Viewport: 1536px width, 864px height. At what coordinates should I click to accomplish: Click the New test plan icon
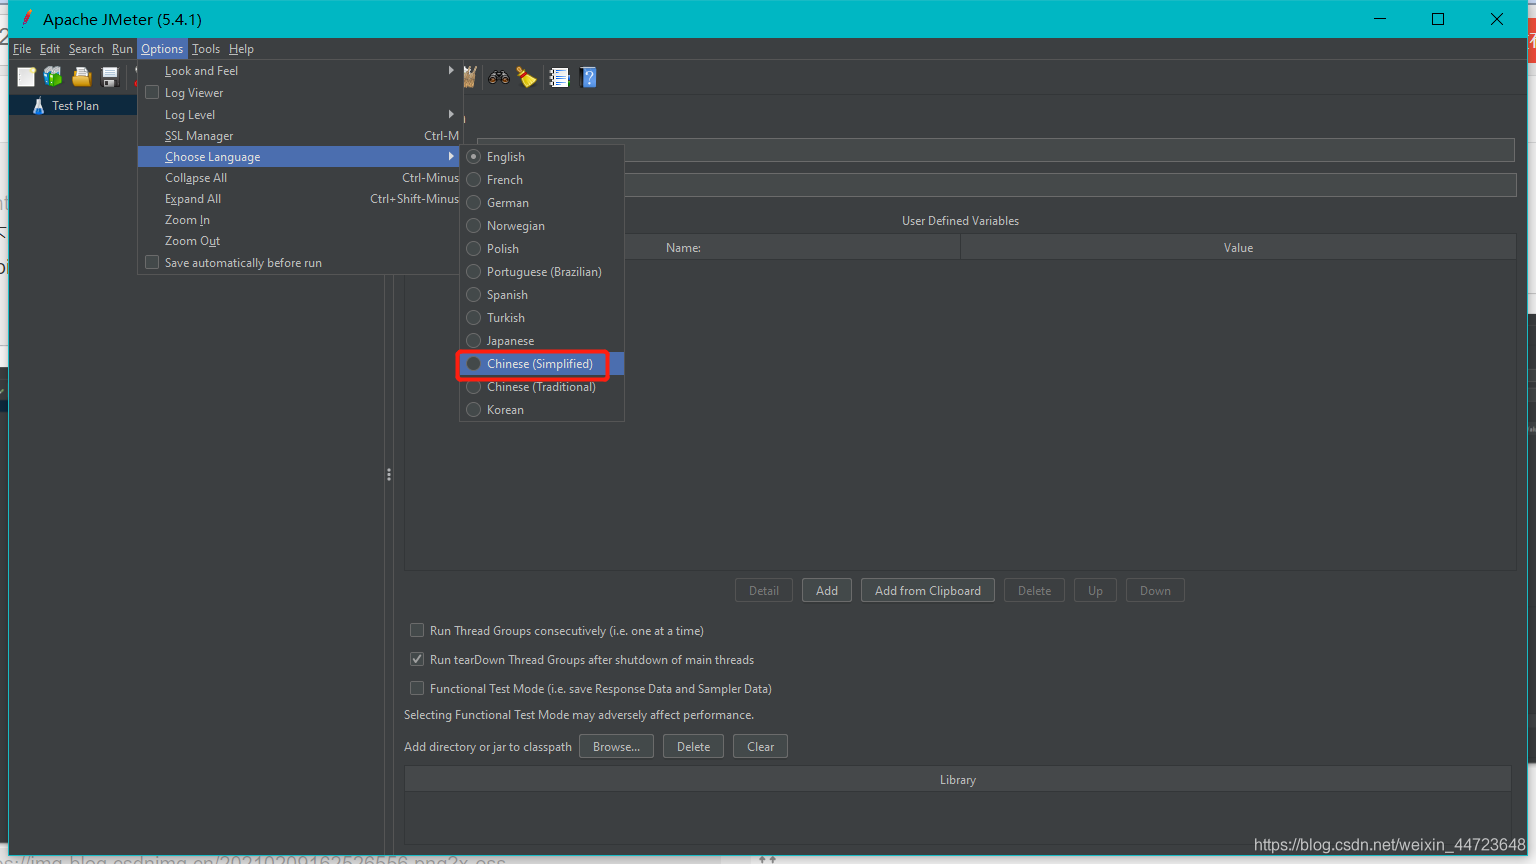tap(26, 77)
